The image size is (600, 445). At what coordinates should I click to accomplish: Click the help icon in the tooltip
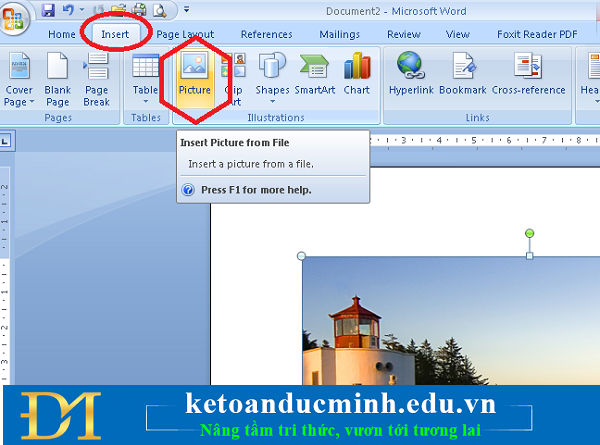[188, 189]
